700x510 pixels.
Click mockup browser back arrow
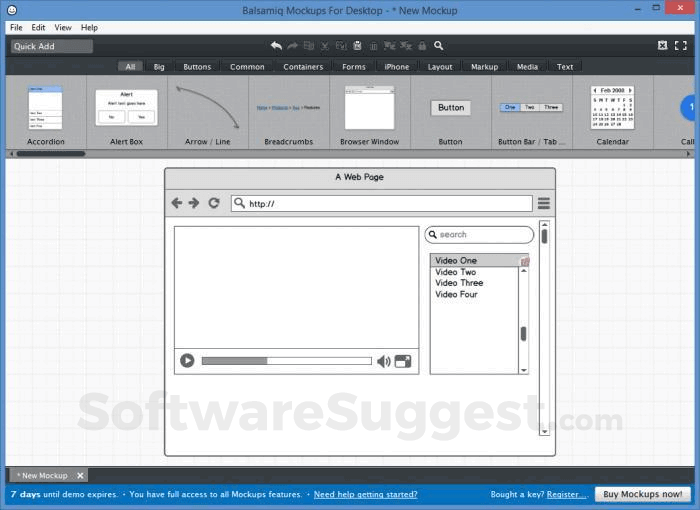177,203
